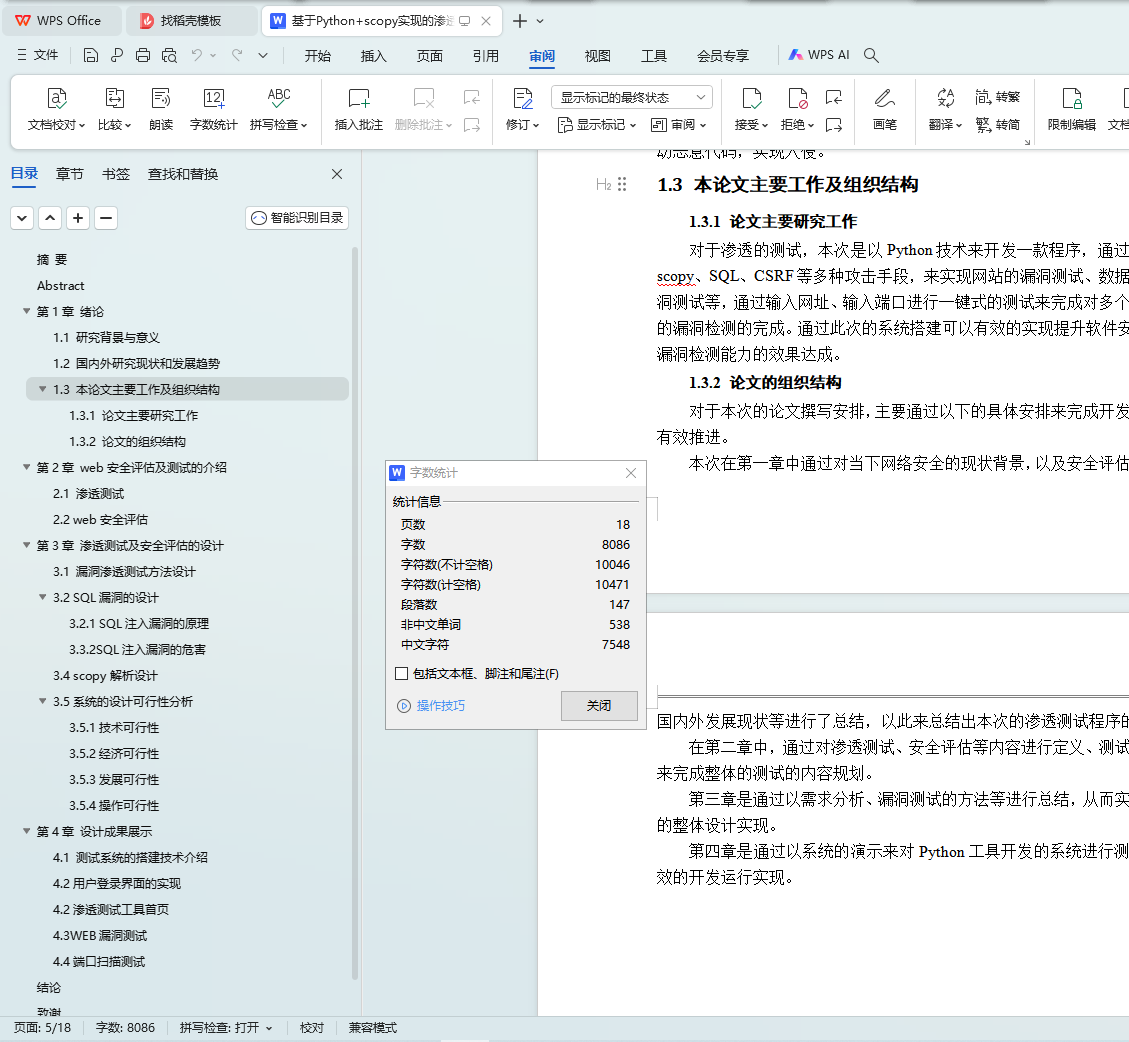
Task: Open 审阅 pane dropdown in ribbon
Action: click(x=678, y=125)
